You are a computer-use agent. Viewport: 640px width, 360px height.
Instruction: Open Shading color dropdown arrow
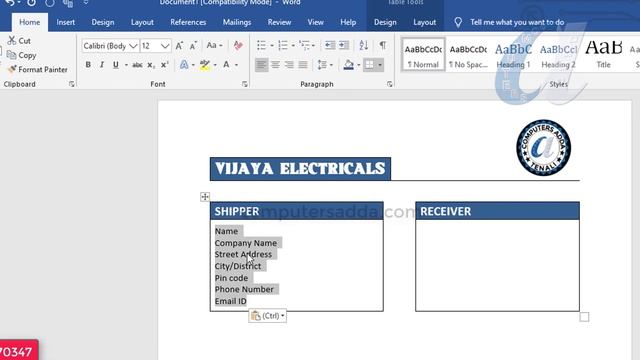tap(359, 65)
